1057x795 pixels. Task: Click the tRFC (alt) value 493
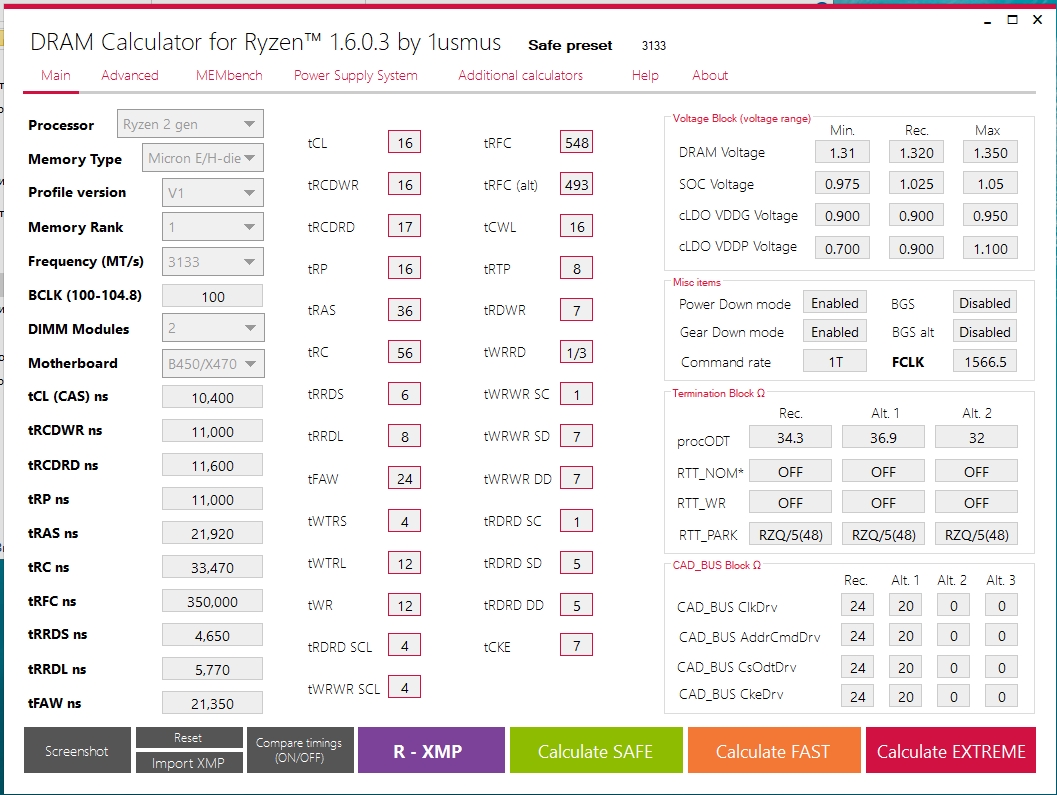coord(576,184)
